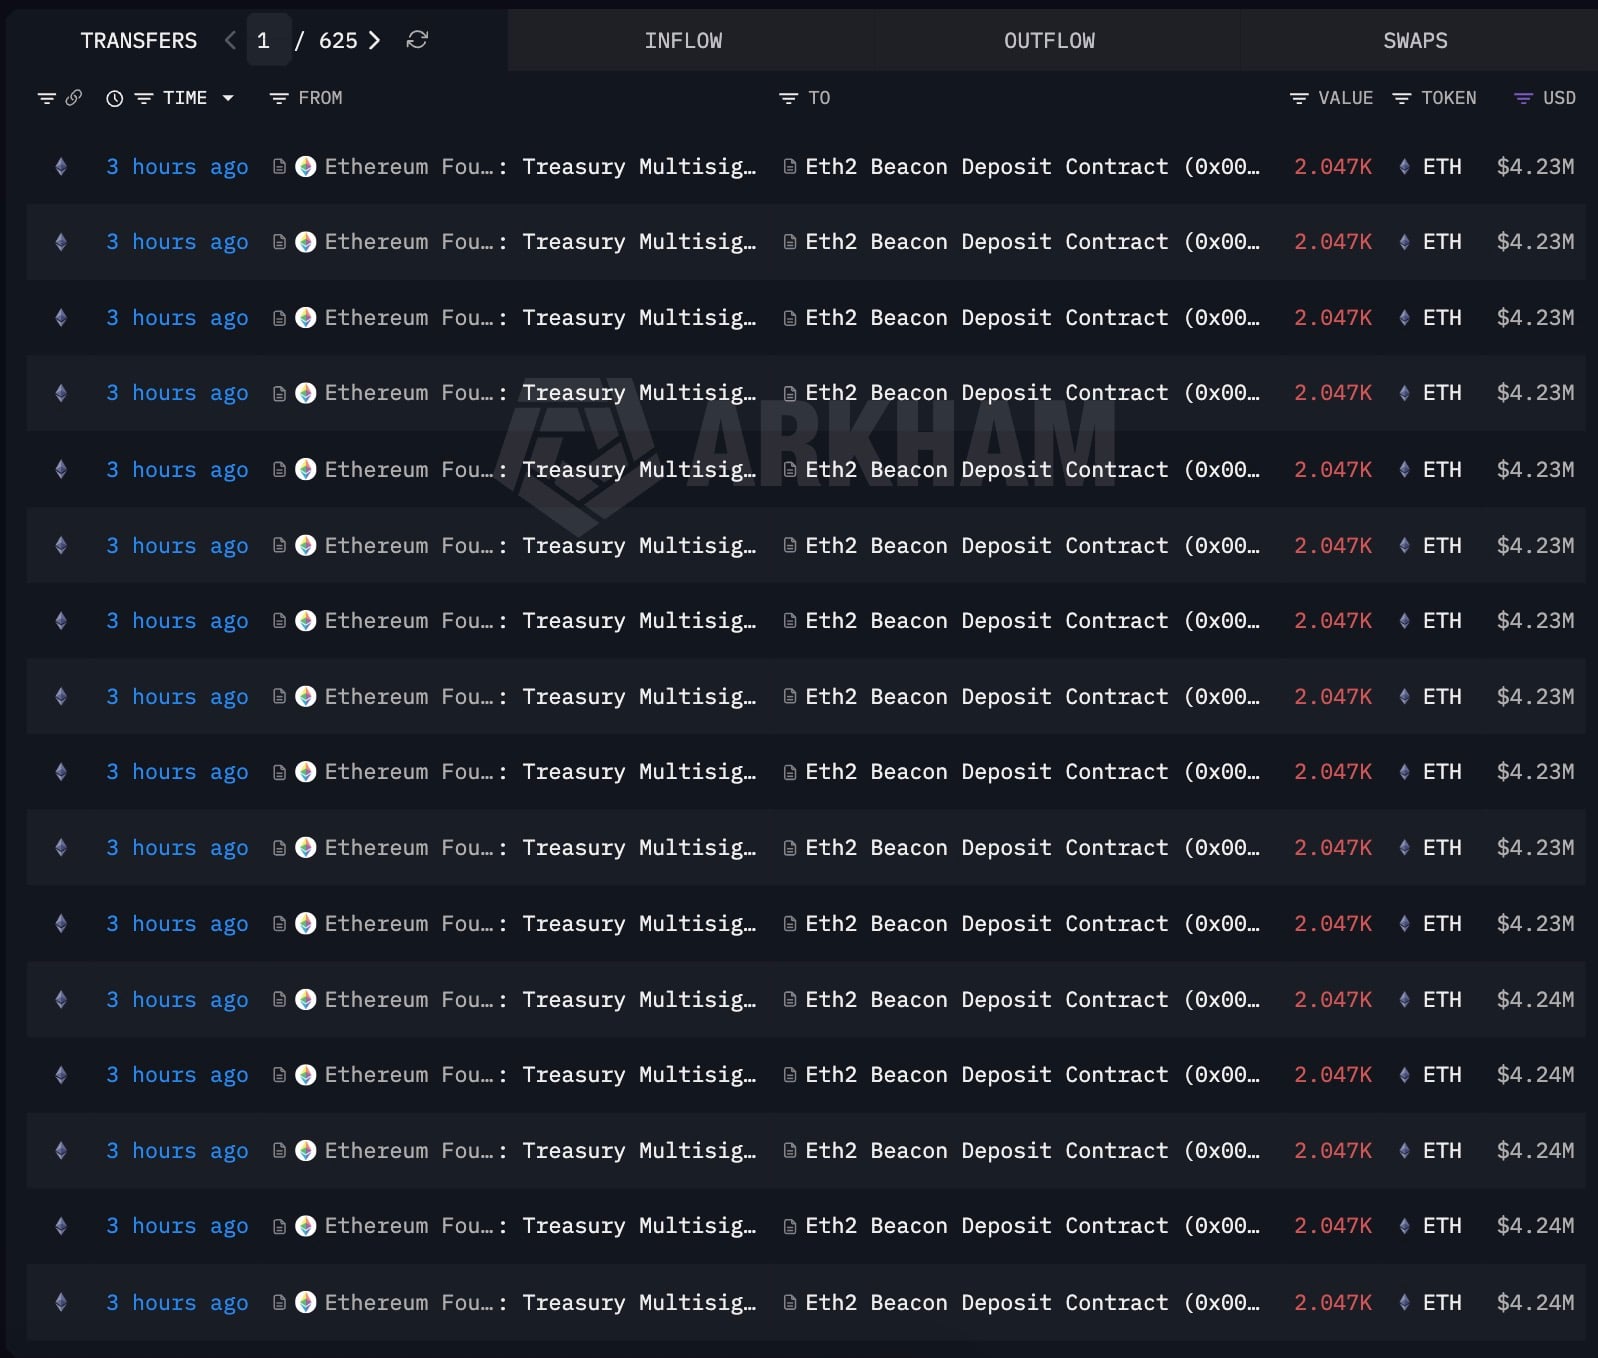This screenshot has width=1598, height=1358.
Task: Open the VALUE column filter icon
Action: tap(1299, 98)
